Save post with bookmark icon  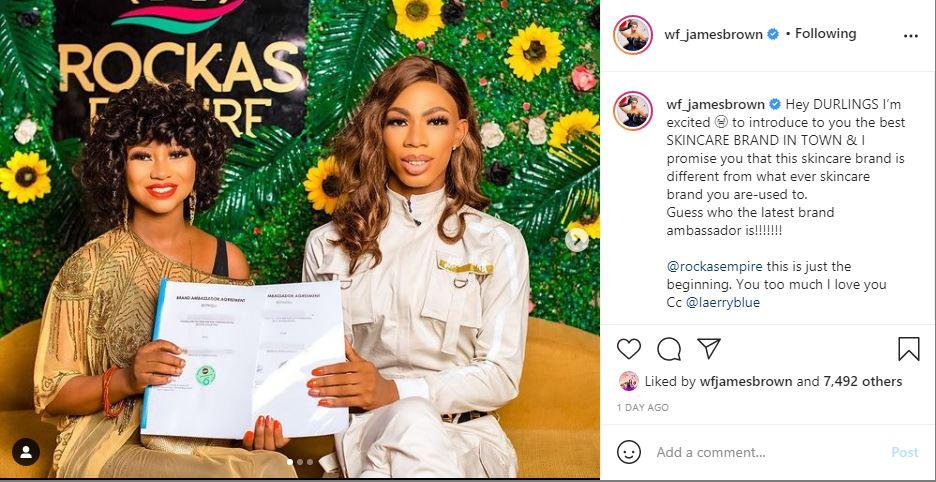909,349
